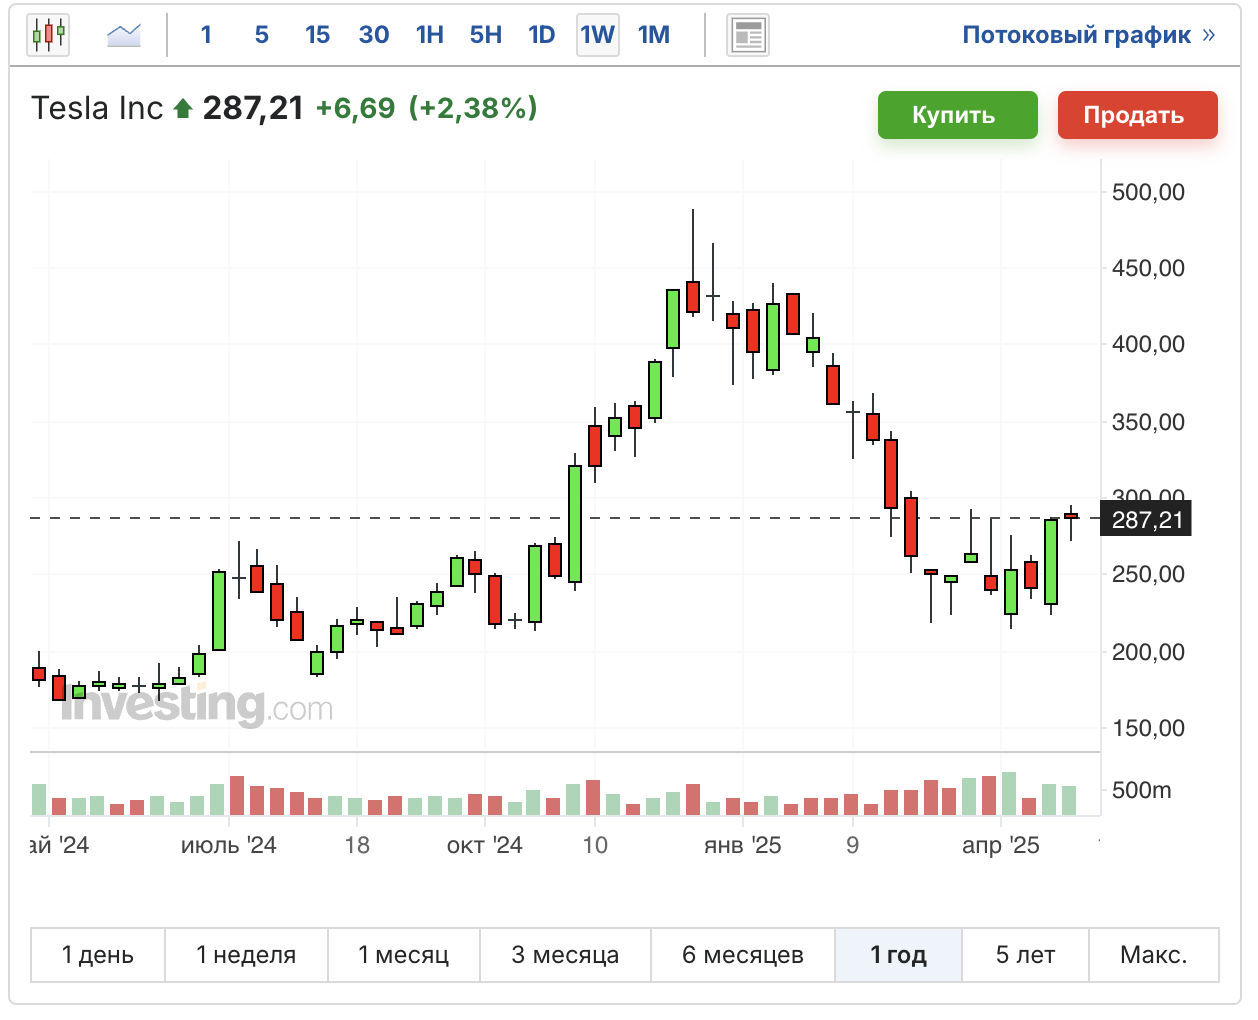
Task: Select the candlestick chart type icon
Action: click(48, 35)
